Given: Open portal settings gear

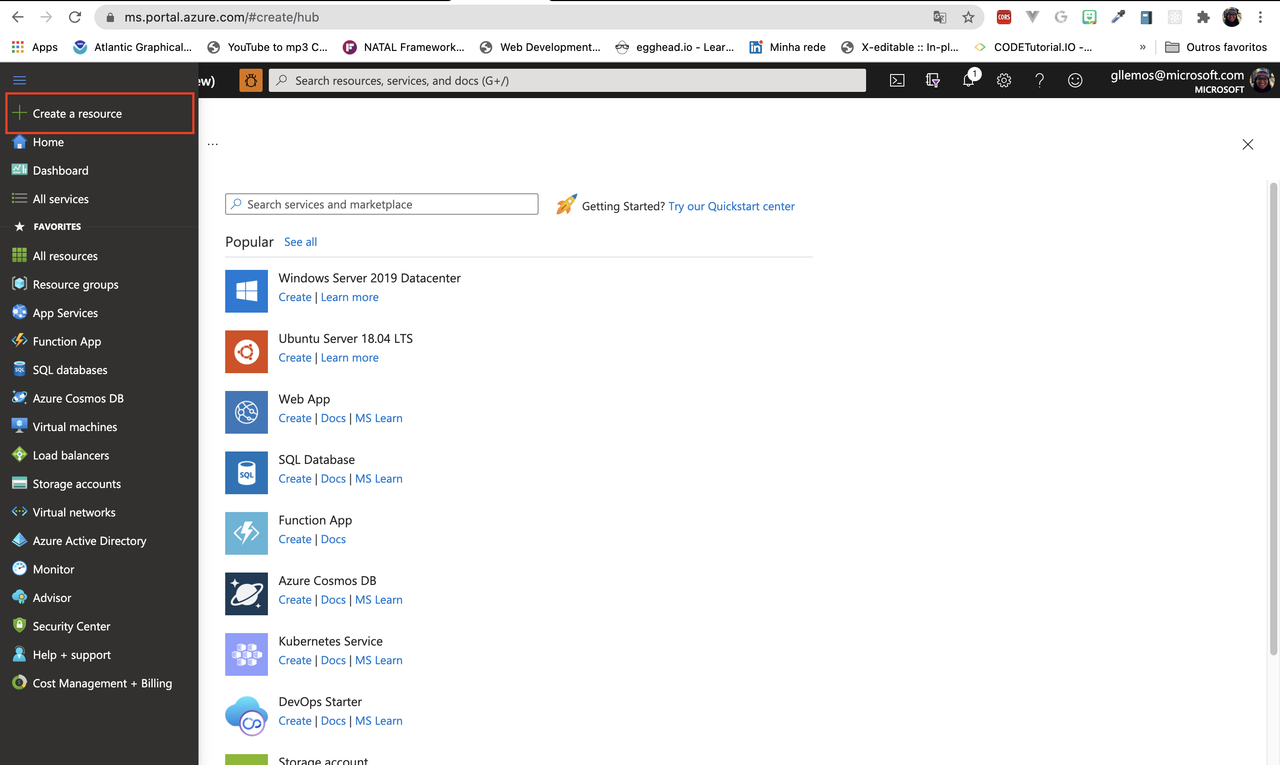Looking at the screenshot, I should tap(1004, 80).
